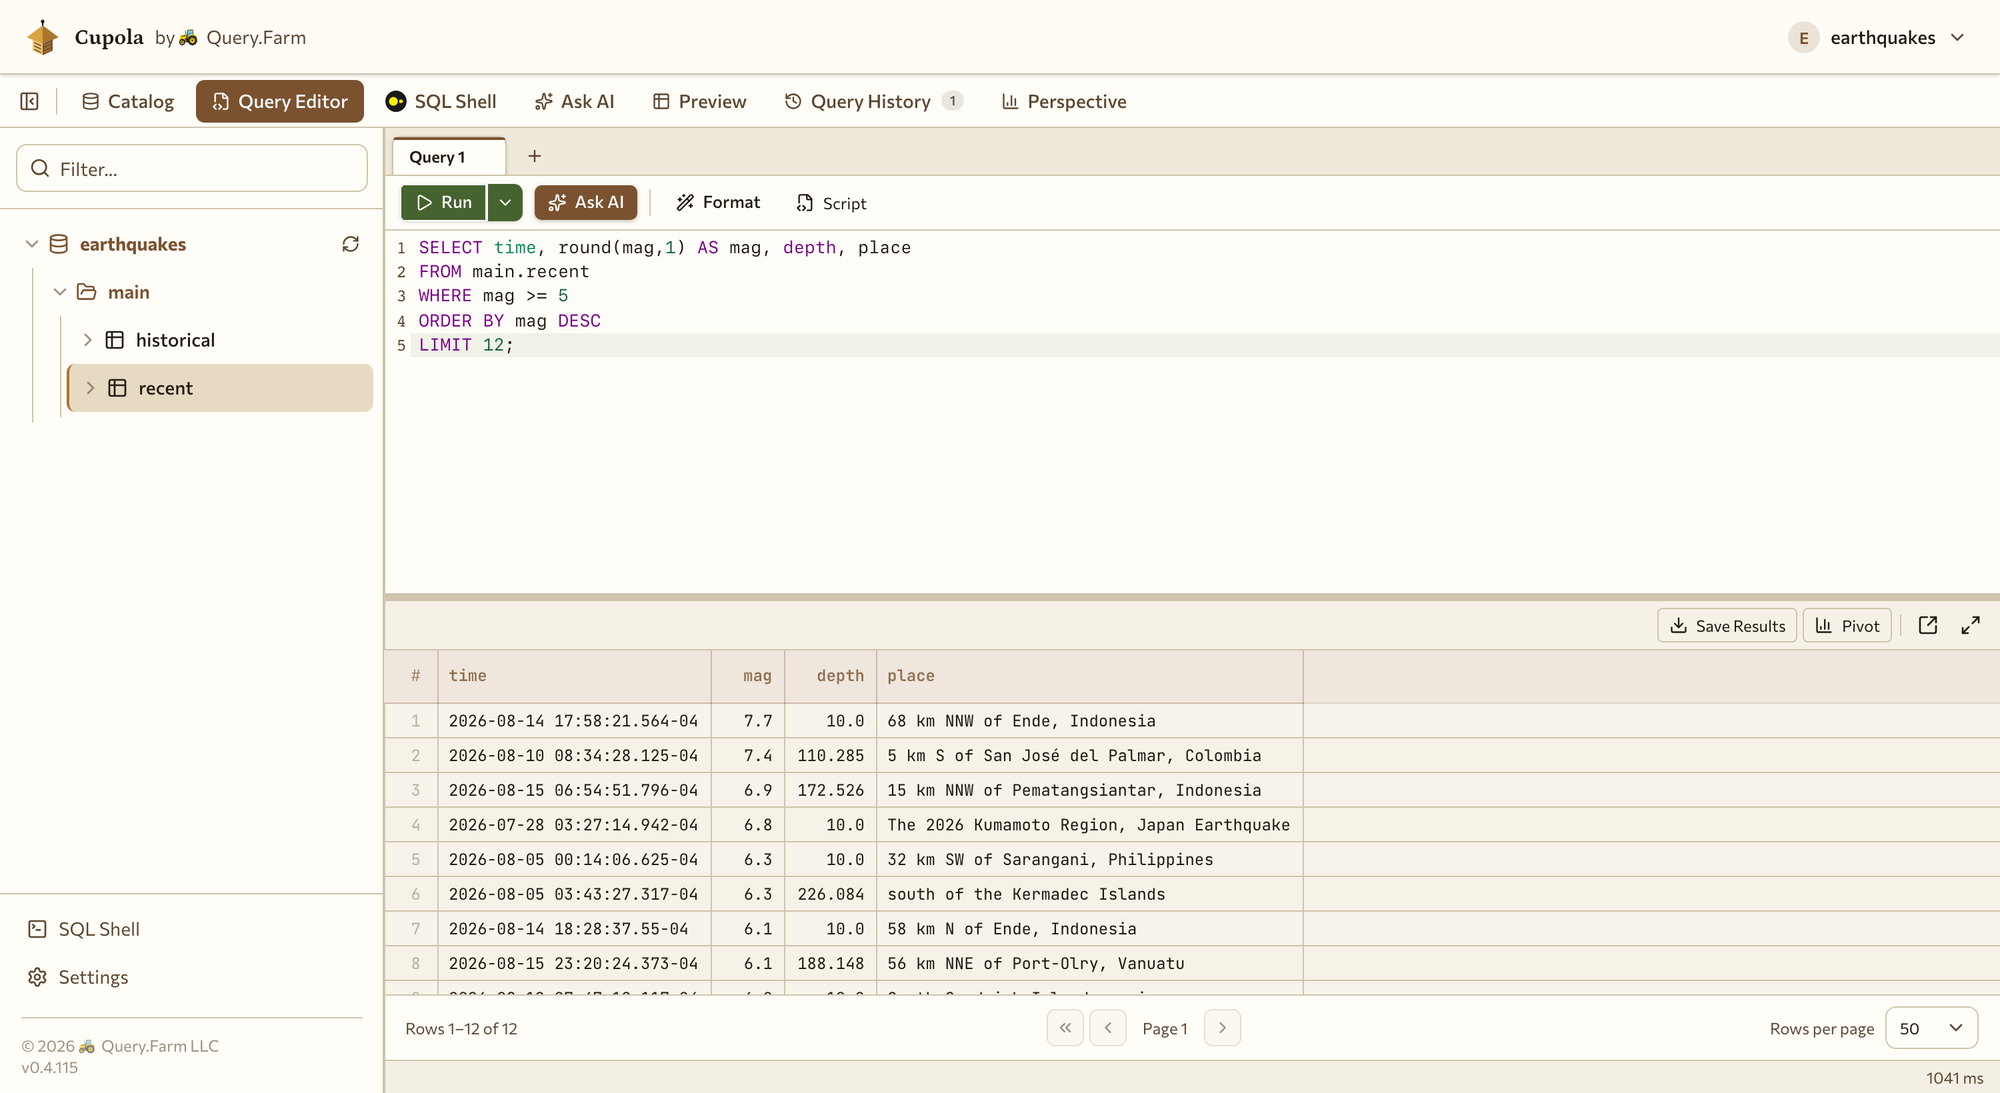The image size is (2000, 1093).
Task: Switch to the SQL Shell tab
Action: point(441,101)
